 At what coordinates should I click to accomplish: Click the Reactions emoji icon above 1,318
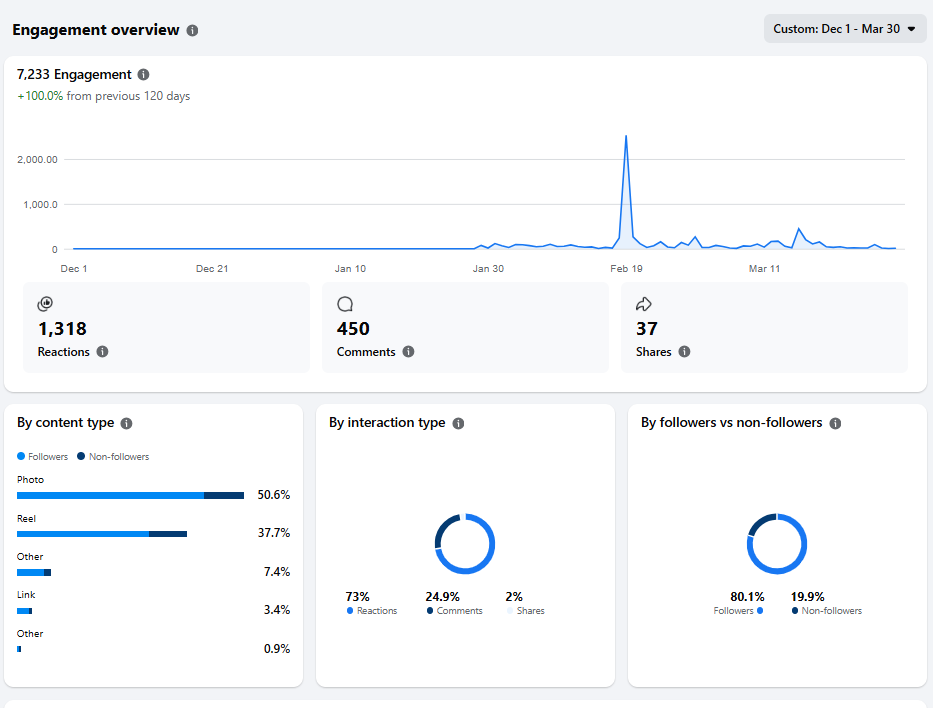44,303
